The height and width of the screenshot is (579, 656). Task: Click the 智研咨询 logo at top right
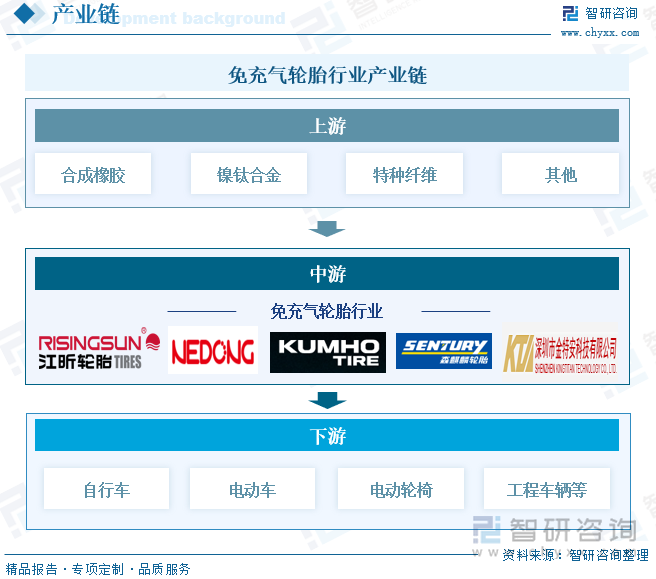pyautogui.click(x=600, y=13)
